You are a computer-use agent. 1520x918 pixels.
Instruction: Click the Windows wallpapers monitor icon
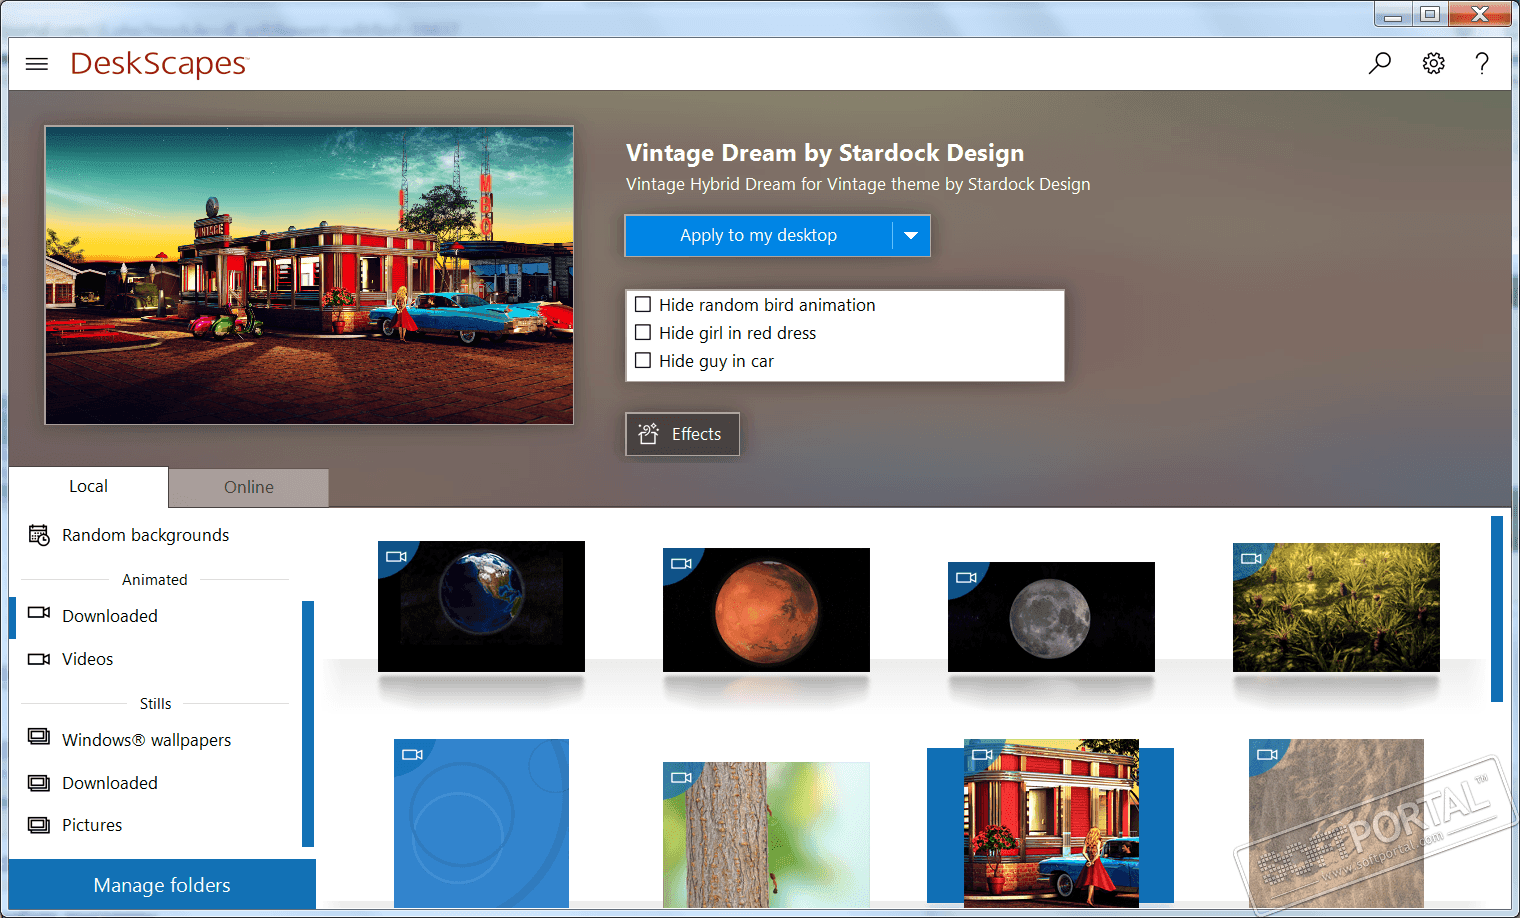[39, 737]
